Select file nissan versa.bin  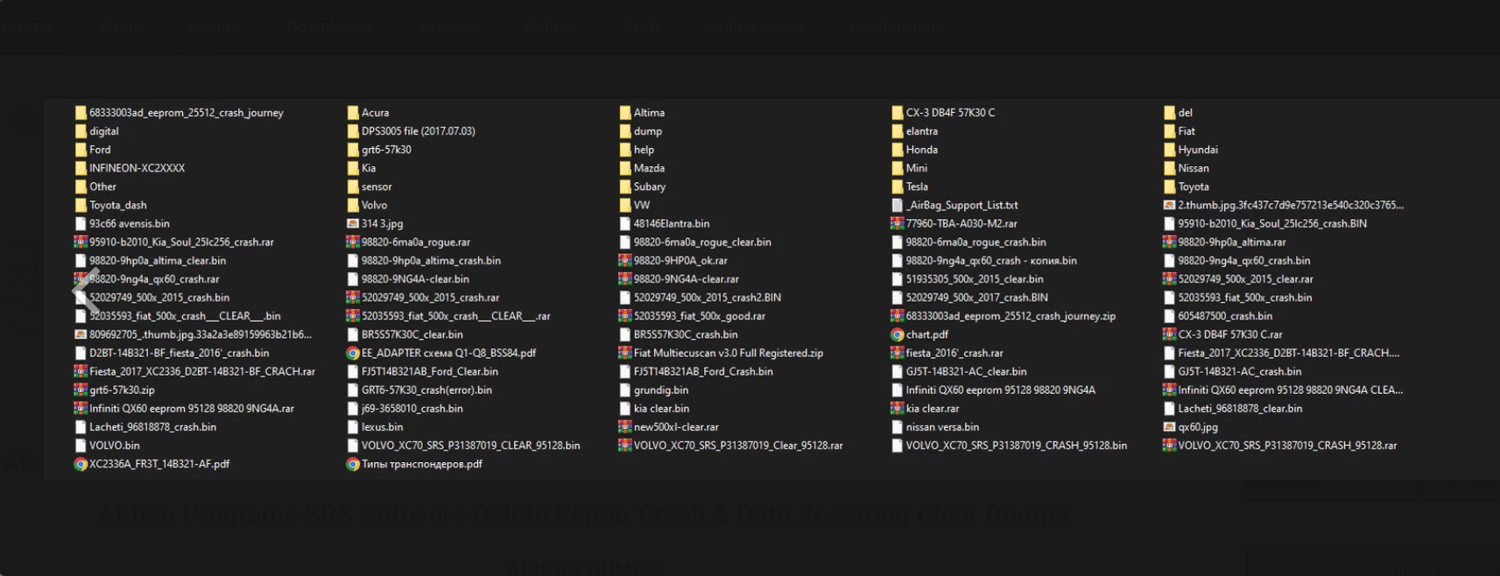pos(942,427)
